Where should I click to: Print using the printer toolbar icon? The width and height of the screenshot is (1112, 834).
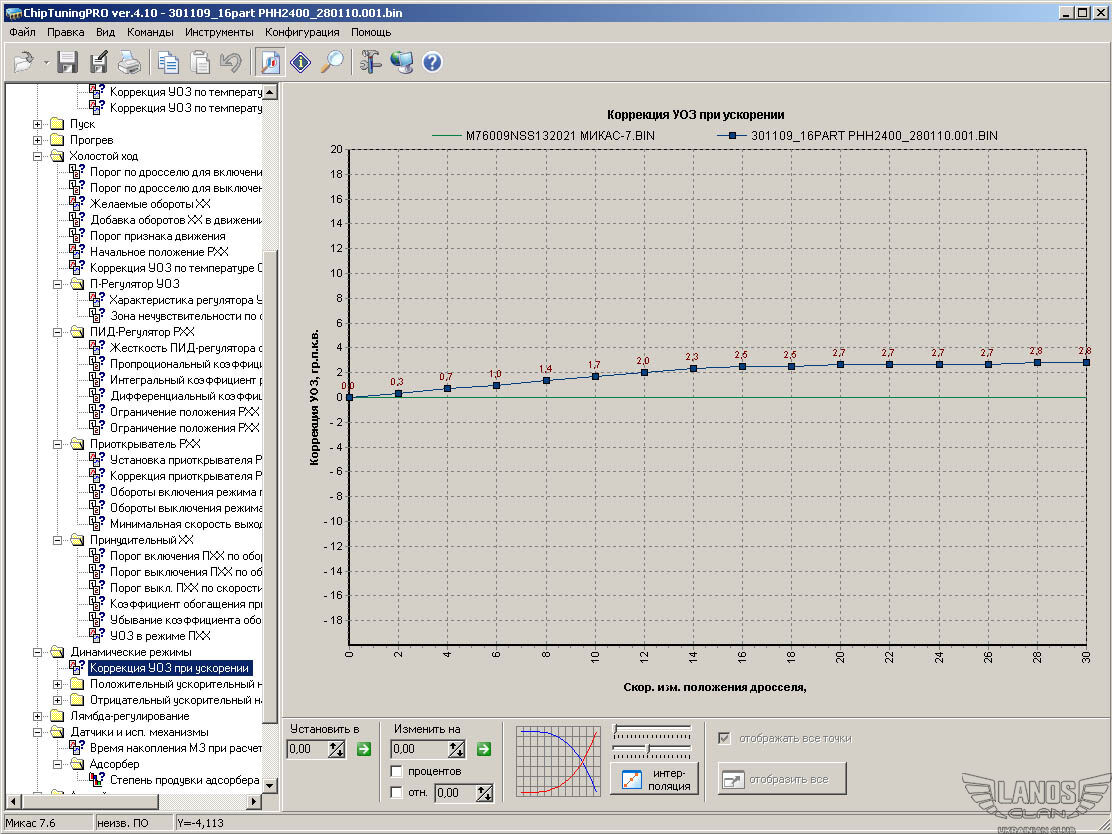click(x=129, y=62)
